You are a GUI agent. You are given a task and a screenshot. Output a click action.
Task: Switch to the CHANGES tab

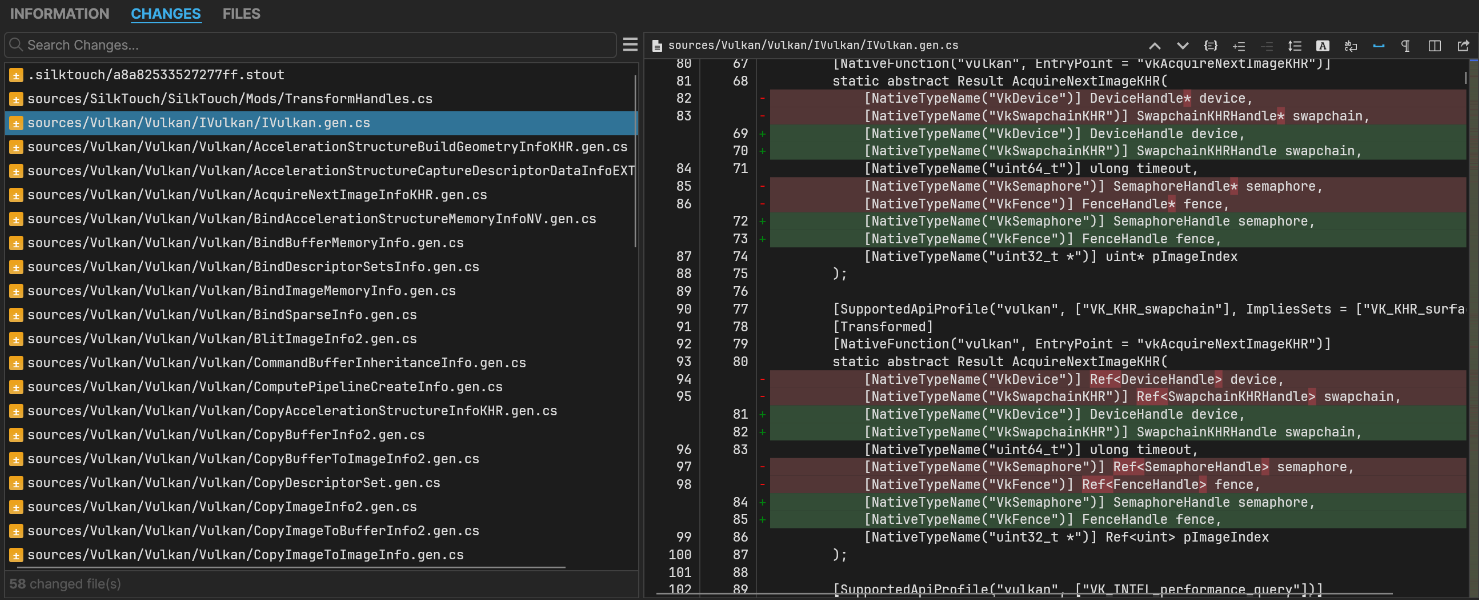click(166, 14)
